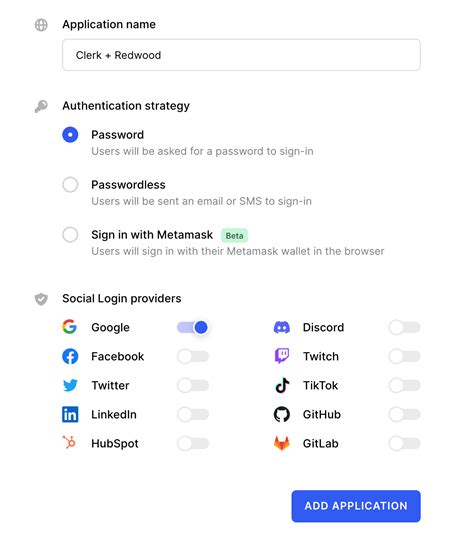Viewport: 474px width, 545px height.
Task: Turn on the GitHub login toggle
Action: coord(404,414)
